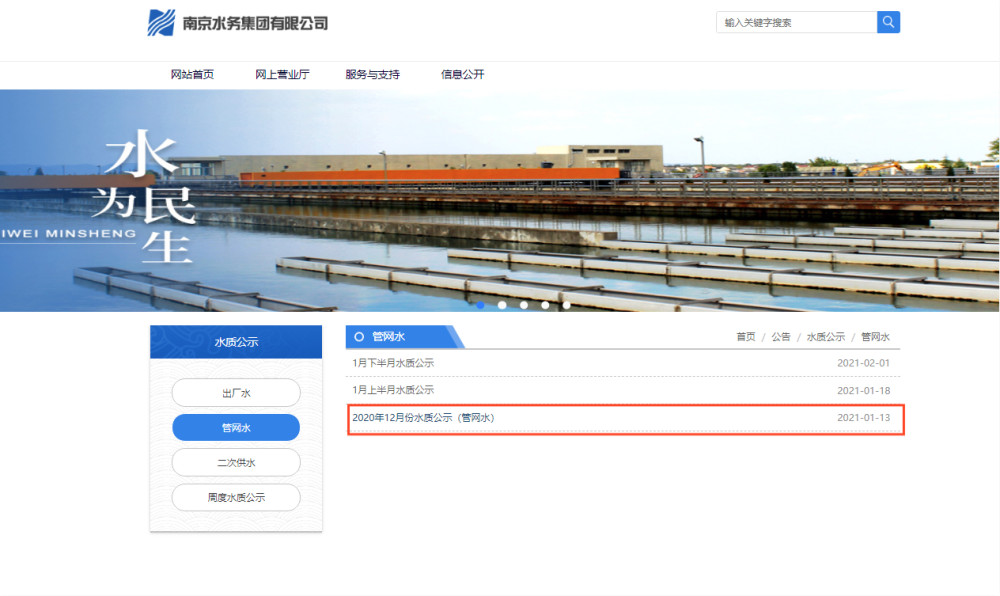Click date text 2021-02-01

864,363
